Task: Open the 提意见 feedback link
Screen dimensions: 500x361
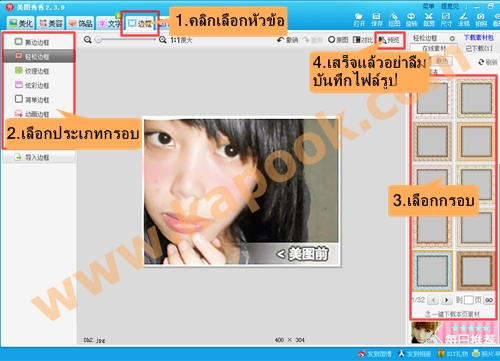Action: pyautogui.click(x=450, y=6)
